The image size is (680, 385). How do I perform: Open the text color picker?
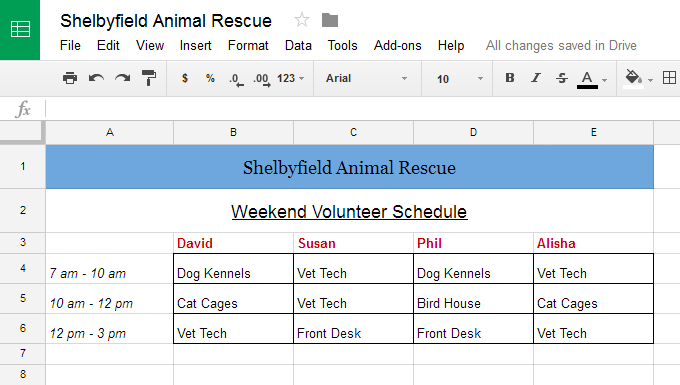click(592, 79)
